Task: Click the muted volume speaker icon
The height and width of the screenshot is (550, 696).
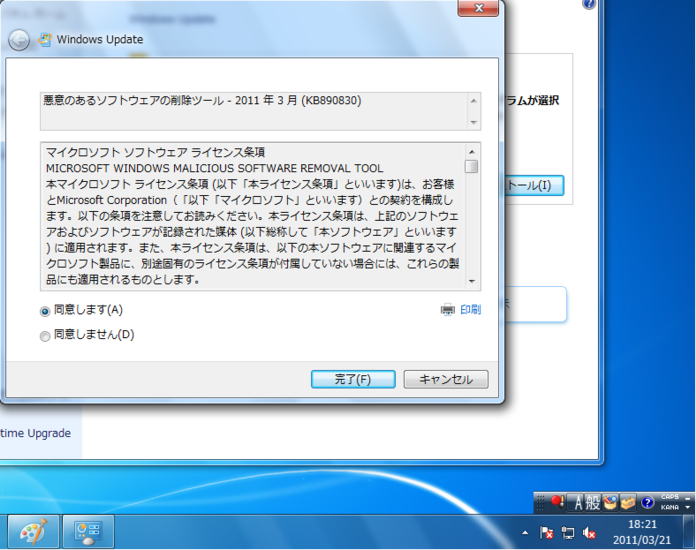Action: click(589, 533)
